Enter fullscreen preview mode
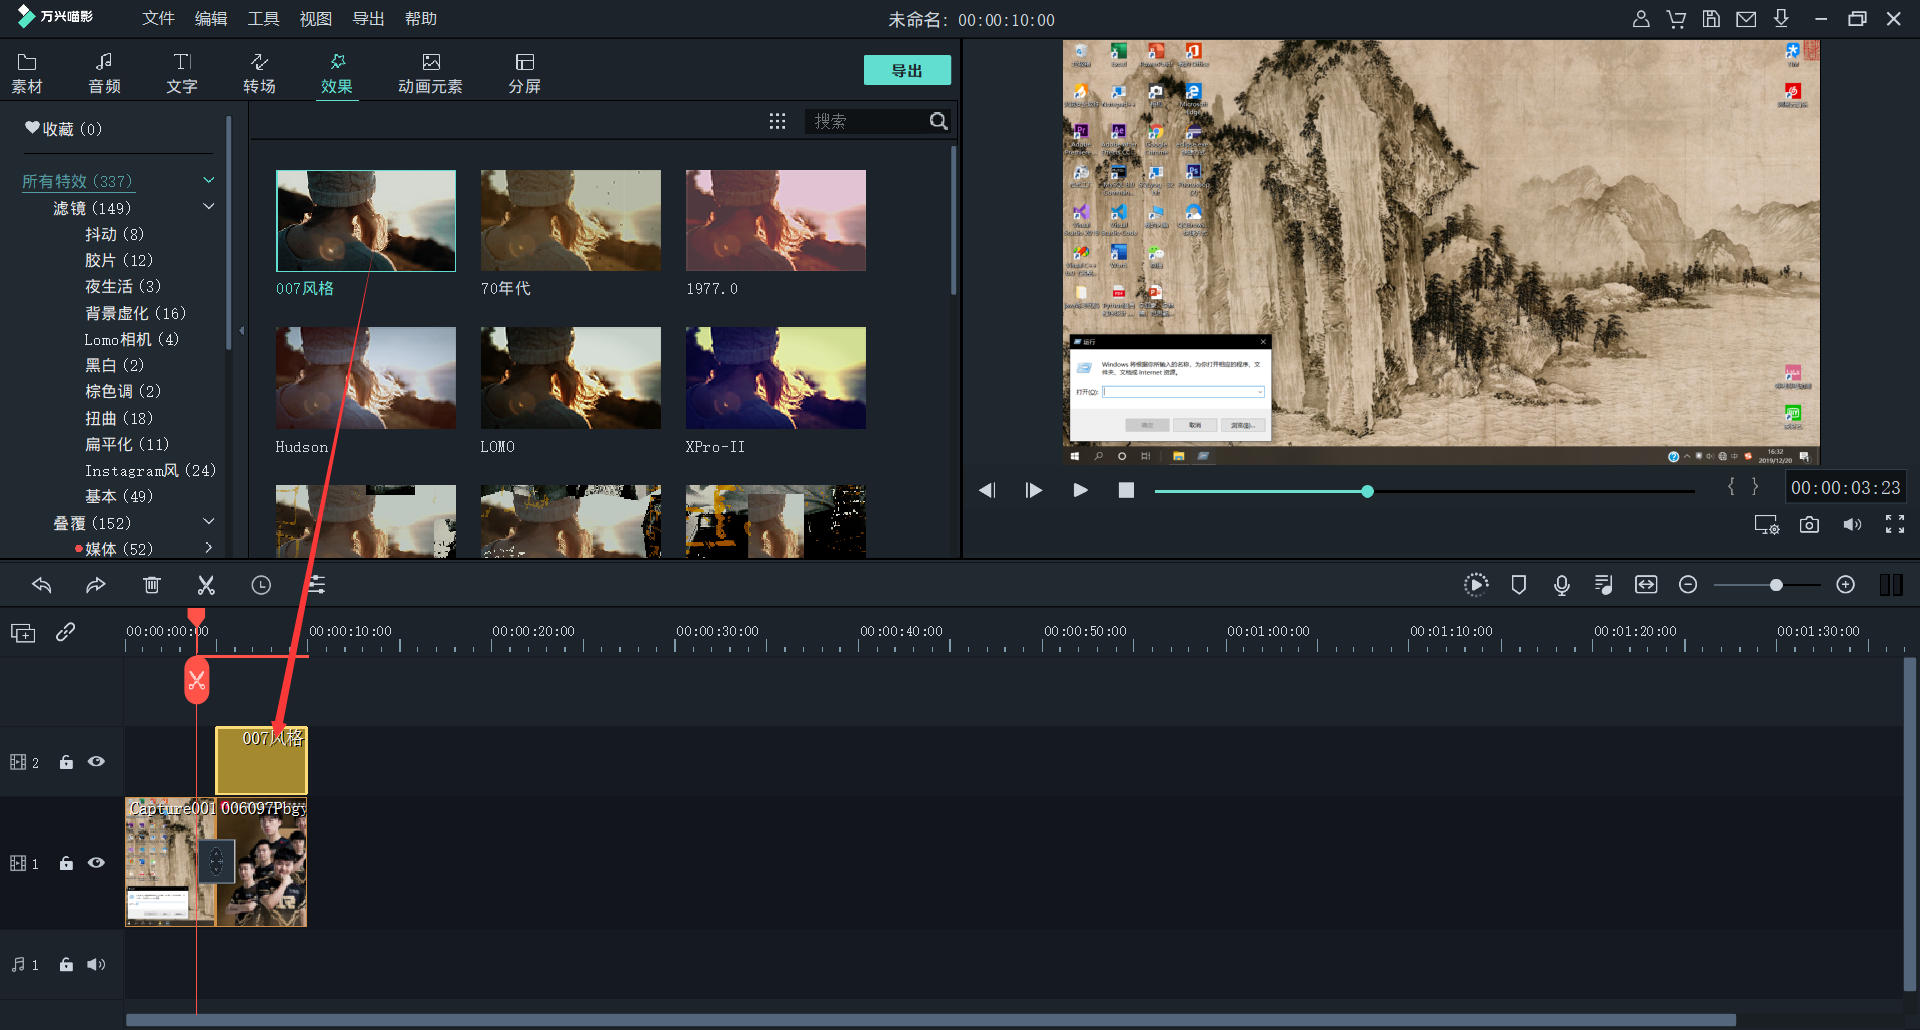 (x=1894, y=525)
